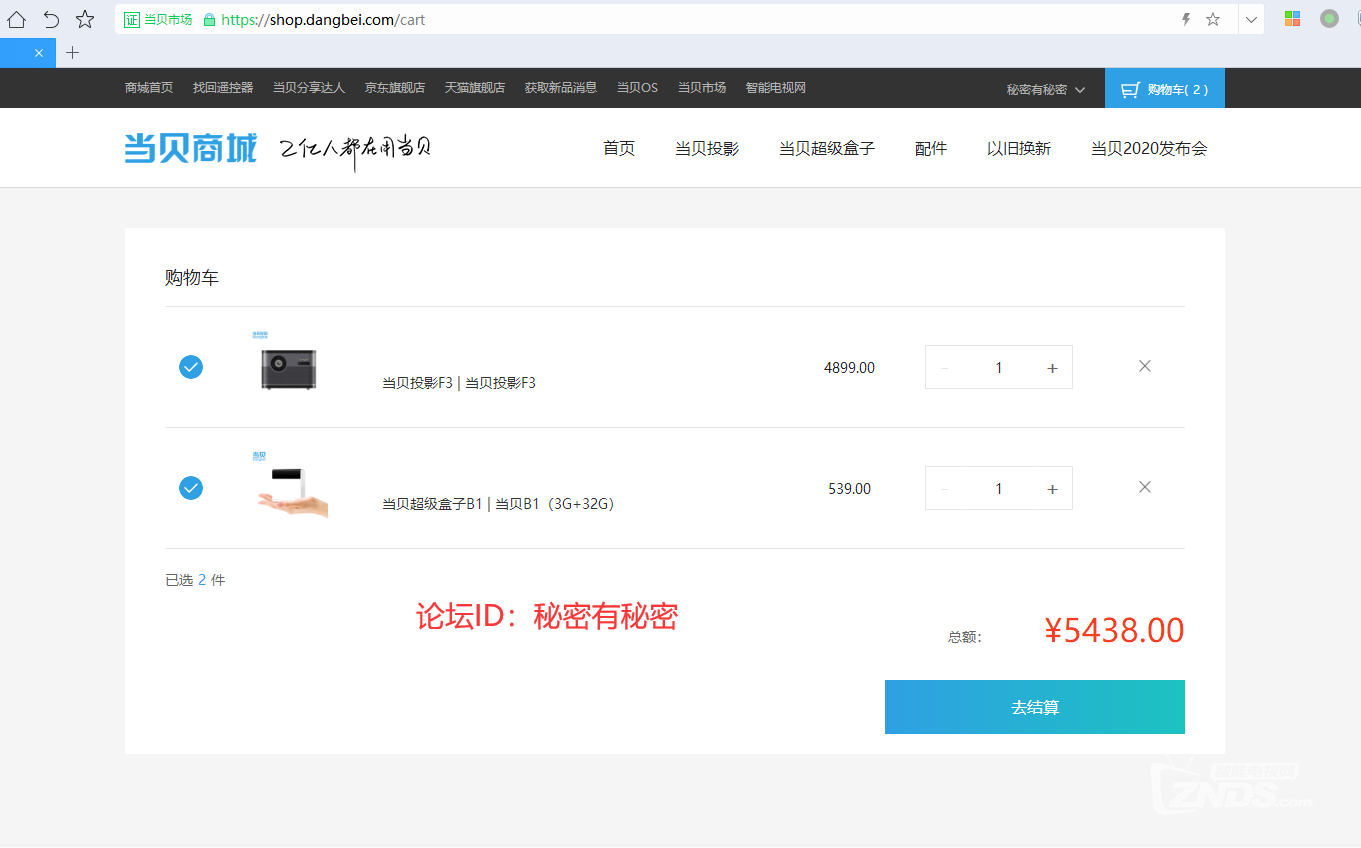The image size is (1361, 848).
Task: Click the 4899.00 price text
Action: click(849, 368)
